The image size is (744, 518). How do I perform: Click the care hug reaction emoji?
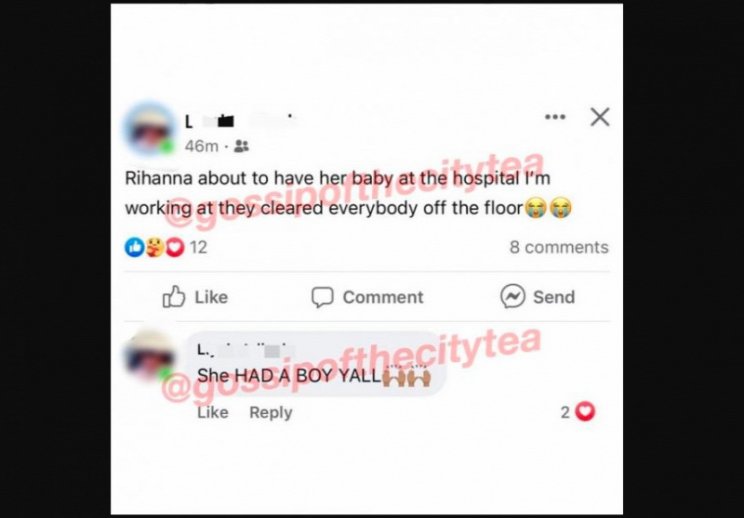155,248
